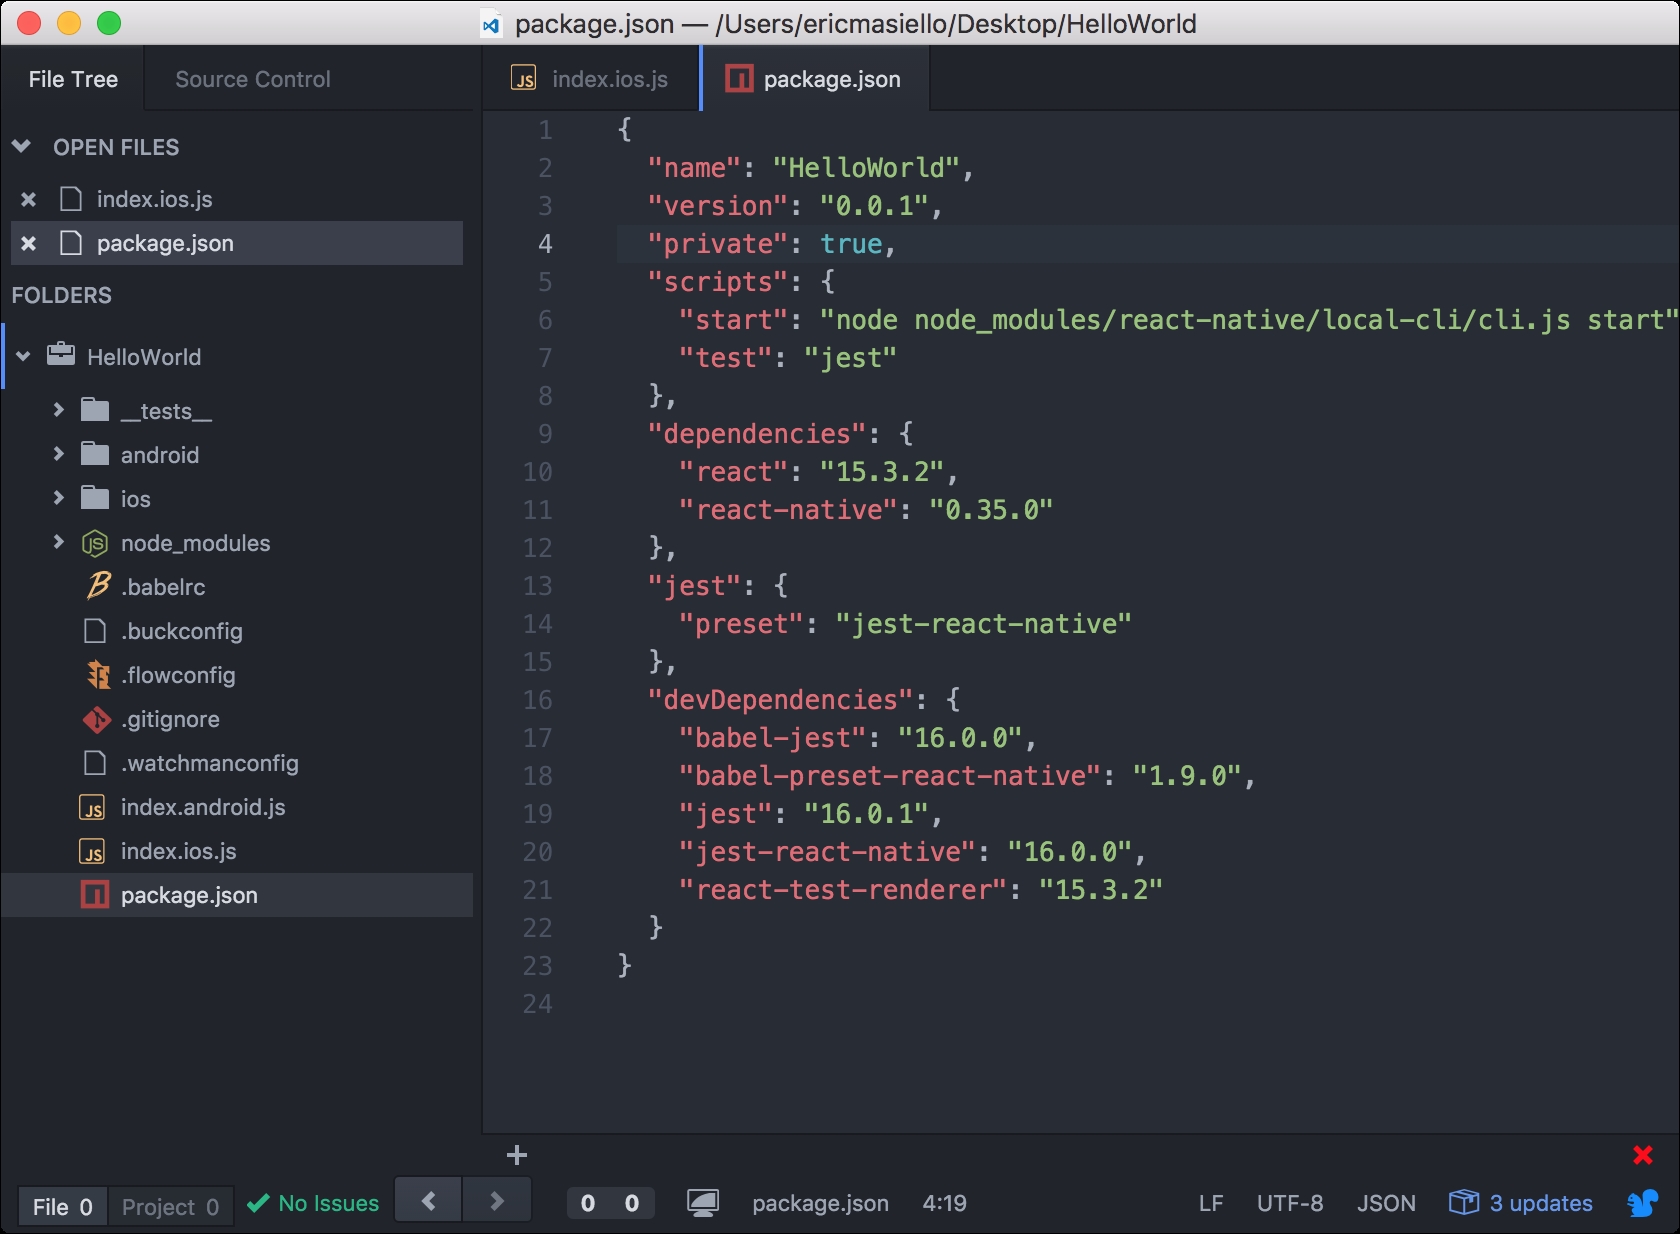Click the package box updates icon

[x=1464, y=1201]
